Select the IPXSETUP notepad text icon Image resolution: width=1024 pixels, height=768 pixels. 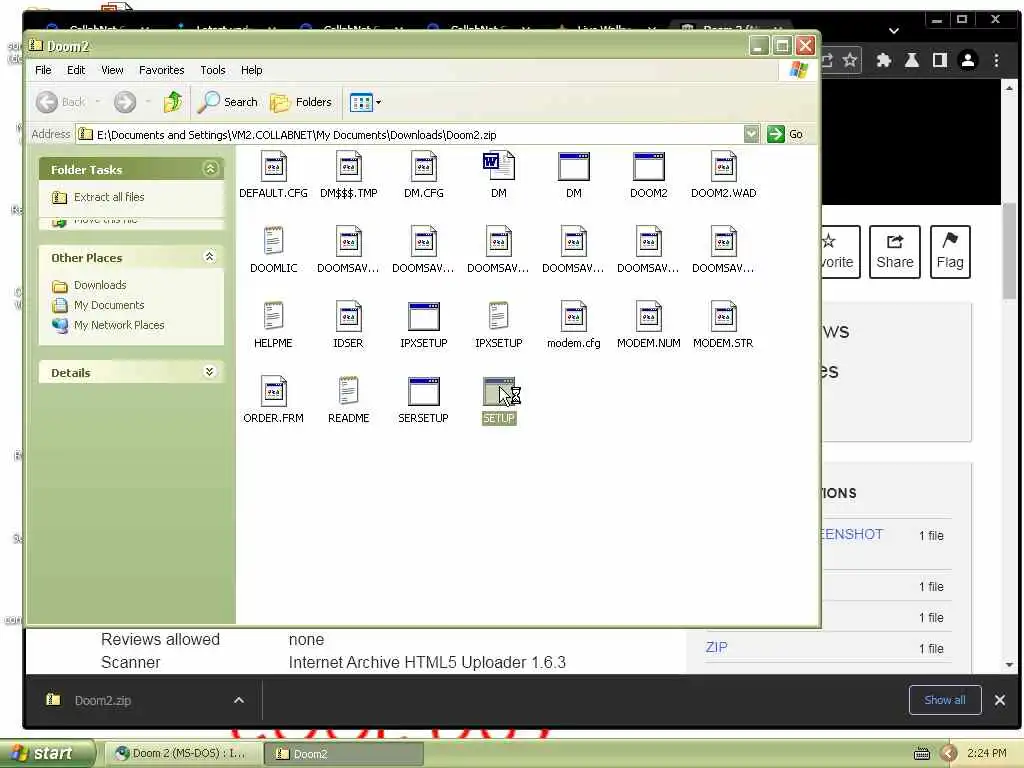(498, 316)
